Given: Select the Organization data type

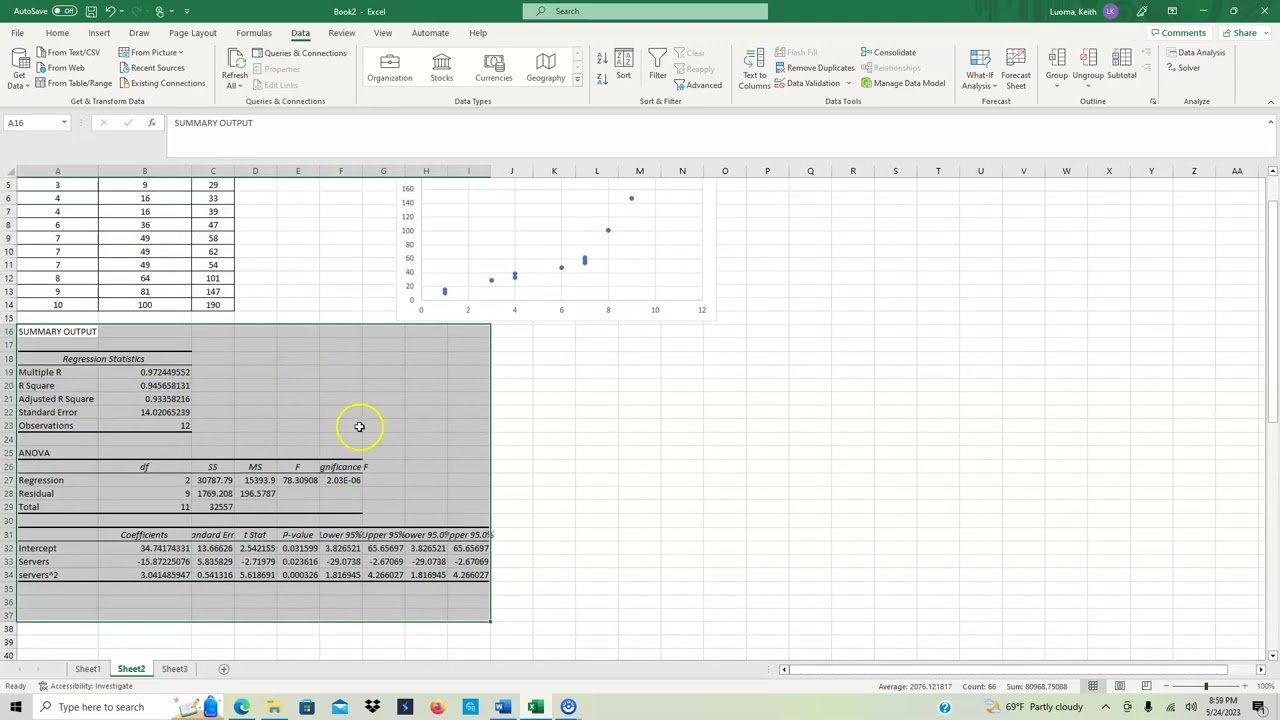Looking at the screenshot, I should click(390, 67).
